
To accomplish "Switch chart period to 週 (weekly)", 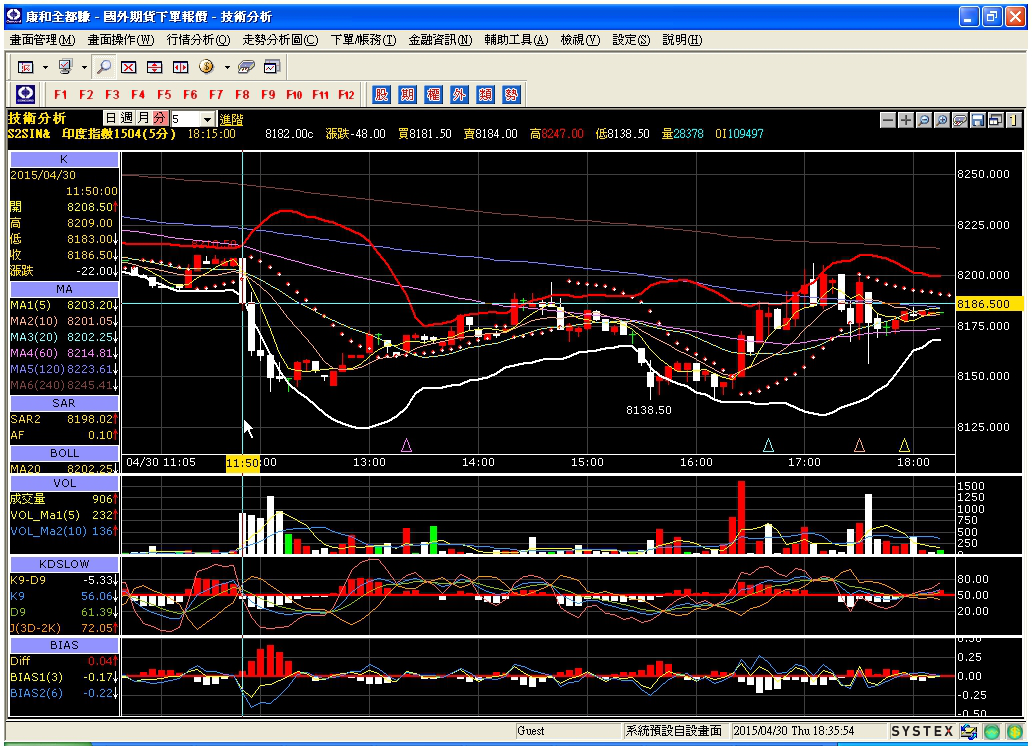I will coord(127,118).
